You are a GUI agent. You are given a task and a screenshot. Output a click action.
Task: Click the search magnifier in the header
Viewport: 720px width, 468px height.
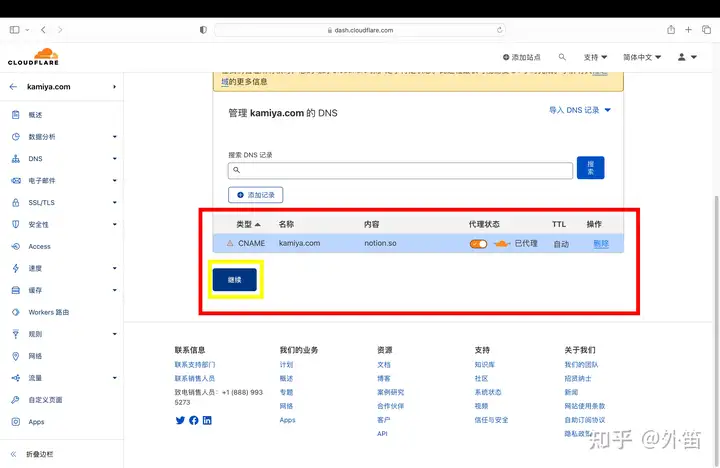[x=562, y=57]
